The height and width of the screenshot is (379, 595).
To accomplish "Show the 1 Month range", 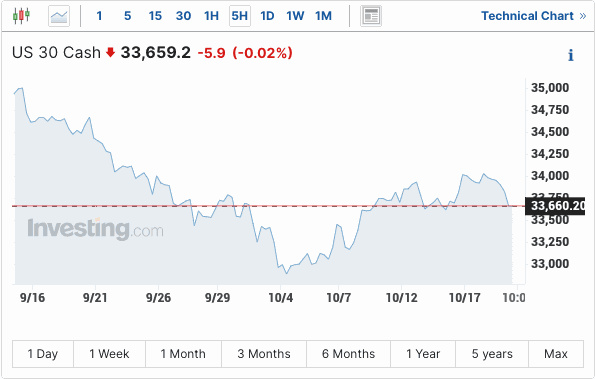I will (183, 354).
